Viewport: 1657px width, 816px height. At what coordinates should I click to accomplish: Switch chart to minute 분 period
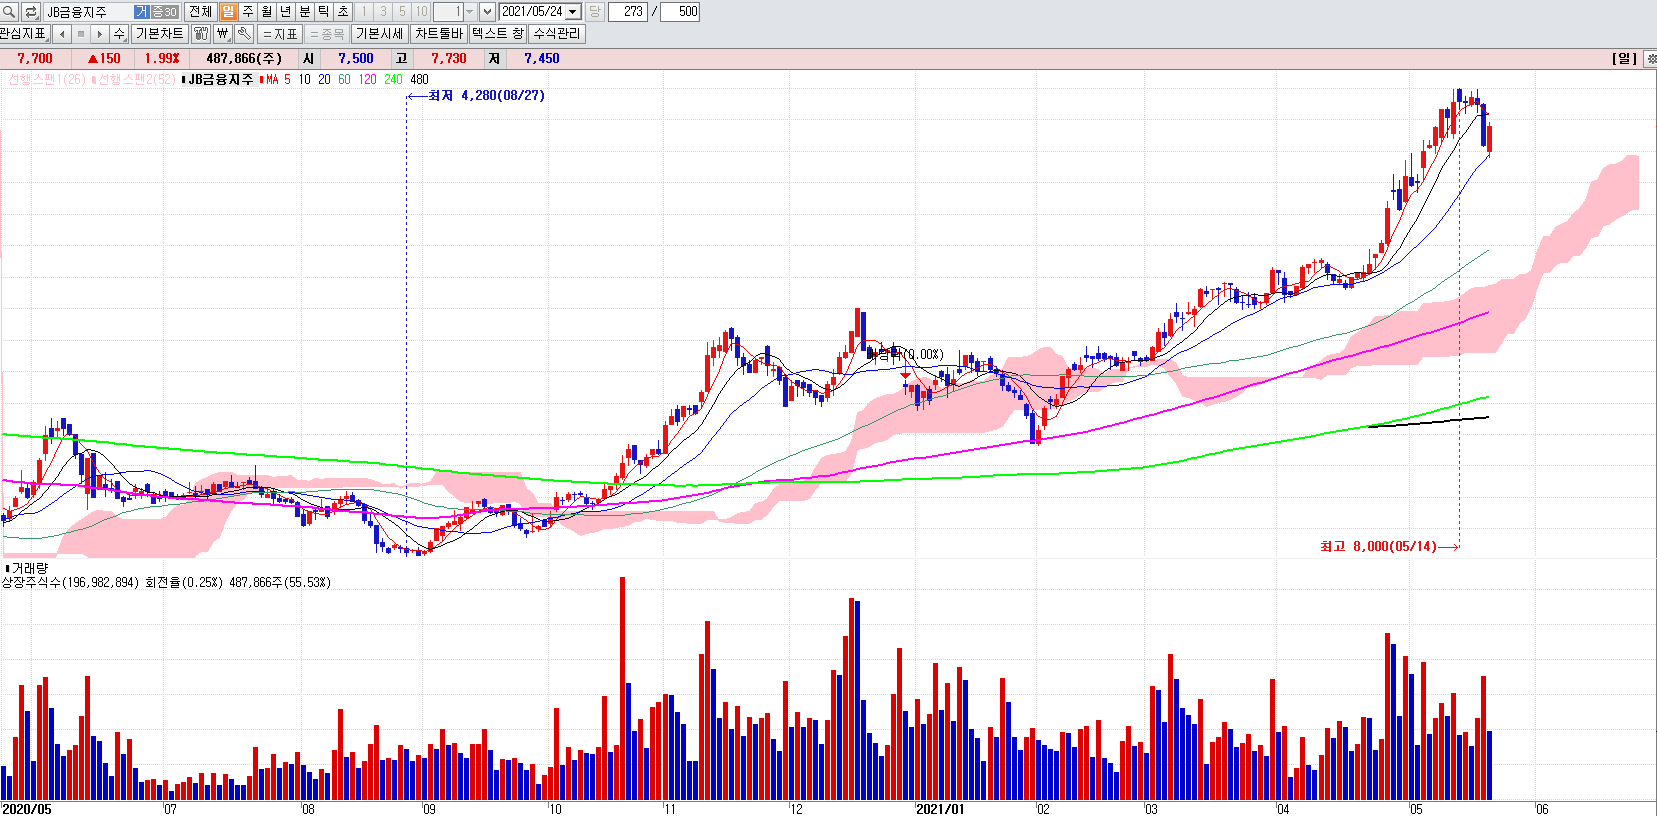(305, 12)
